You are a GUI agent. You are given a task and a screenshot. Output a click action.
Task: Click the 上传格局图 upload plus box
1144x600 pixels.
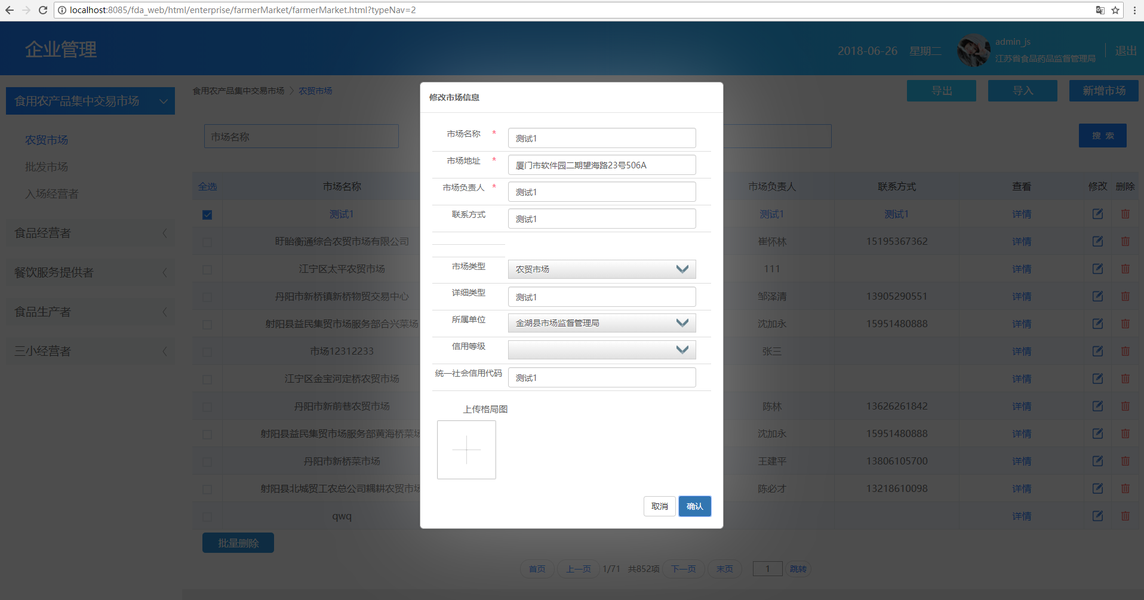click(466, 450)
